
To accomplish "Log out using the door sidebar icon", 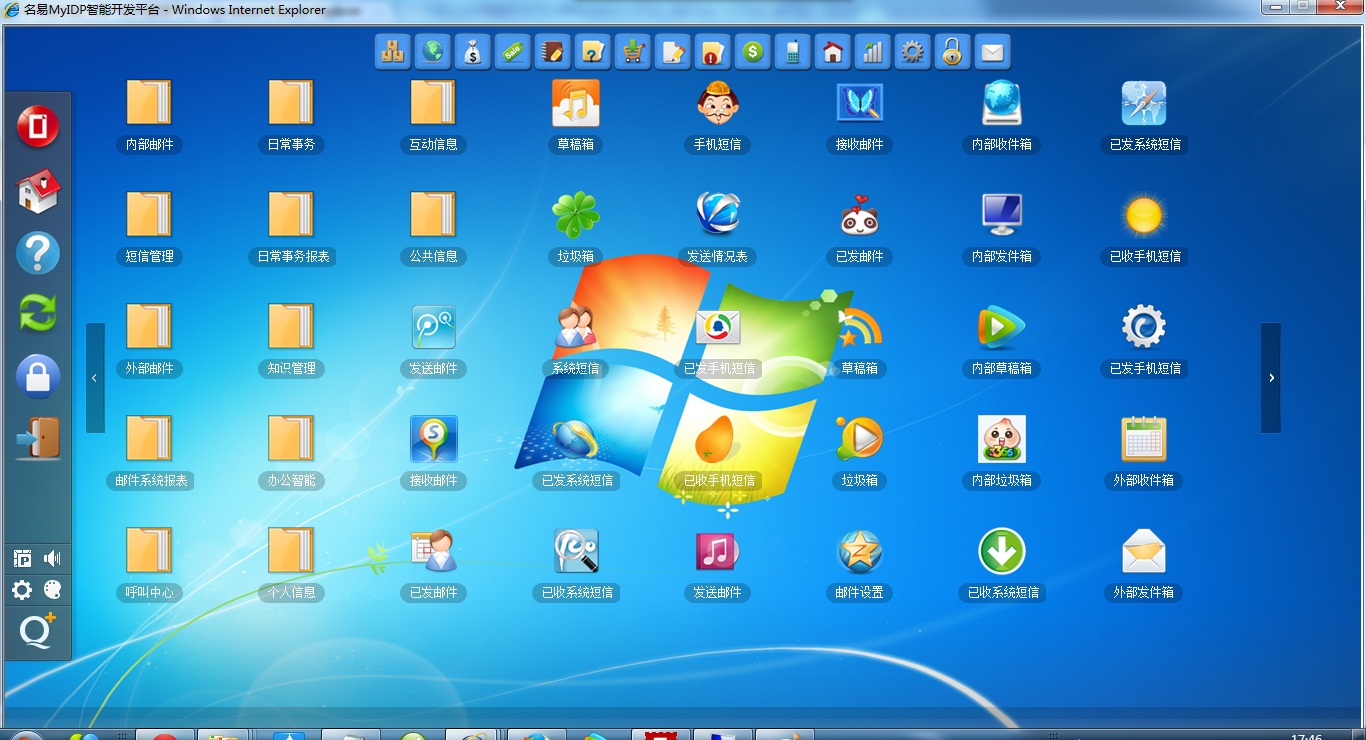I will pos(38,438).
